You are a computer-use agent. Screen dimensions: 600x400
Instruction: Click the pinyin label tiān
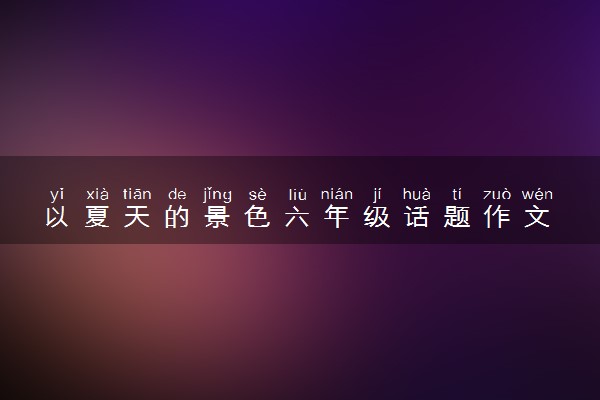coord(137,194)
